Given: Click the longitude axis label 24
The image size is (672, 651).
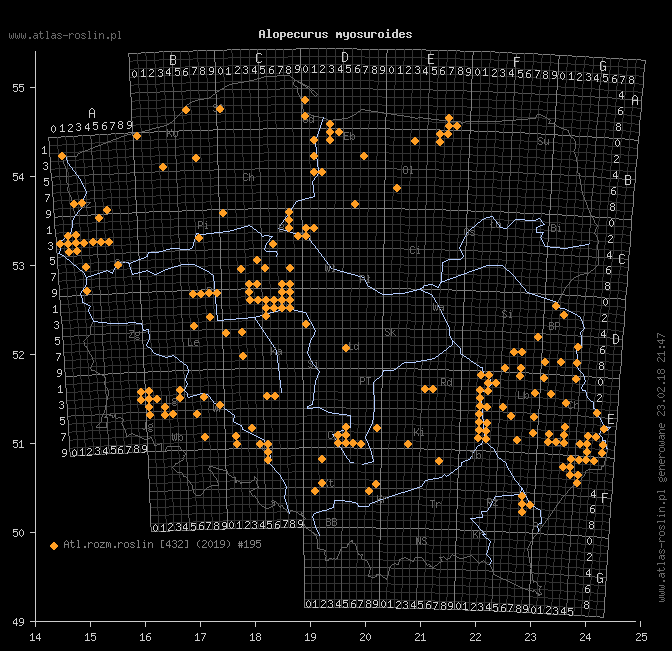Looking at the screenshot, I should (585, 637).
